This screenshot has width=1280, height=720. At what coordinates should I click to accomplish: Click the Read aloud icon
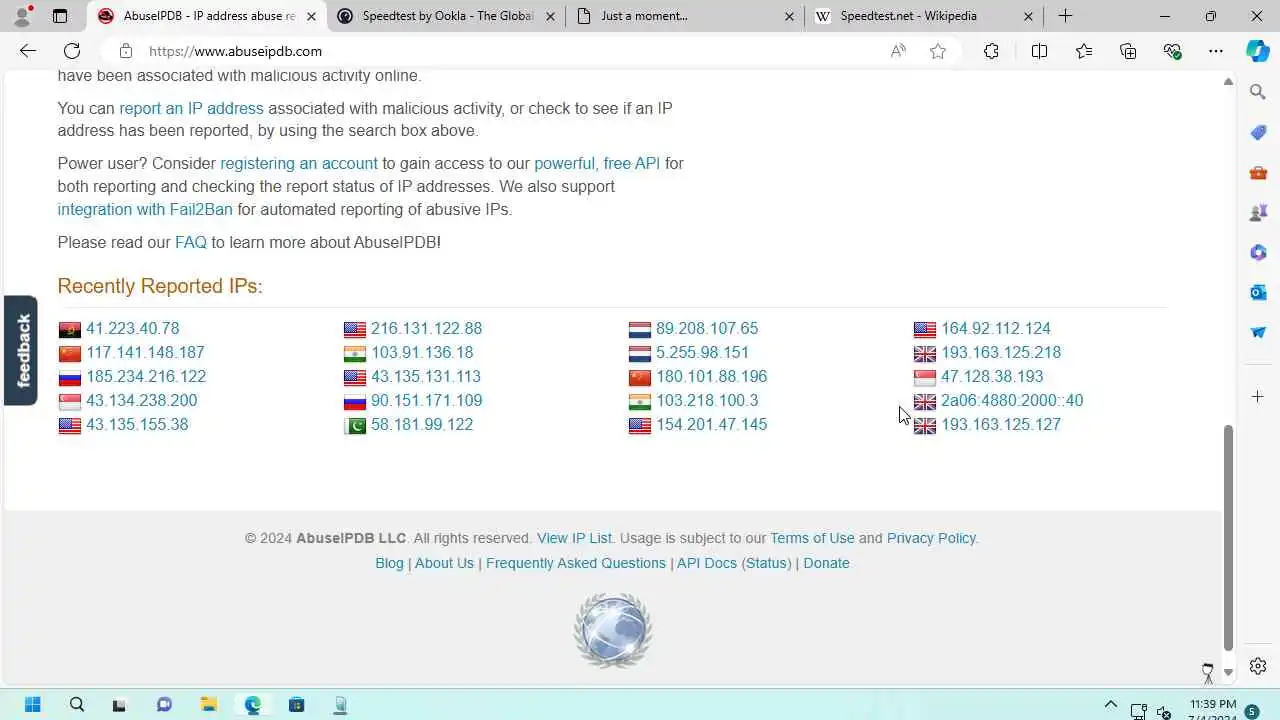pyautogui.click(x=898, y=51)
